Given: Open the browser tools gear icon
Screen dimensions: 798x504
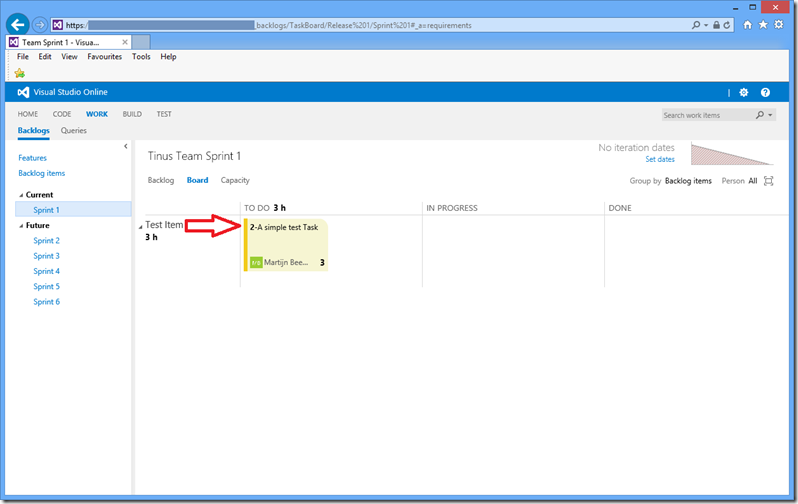Looking at the screenshot, I should tap(779, 24).
